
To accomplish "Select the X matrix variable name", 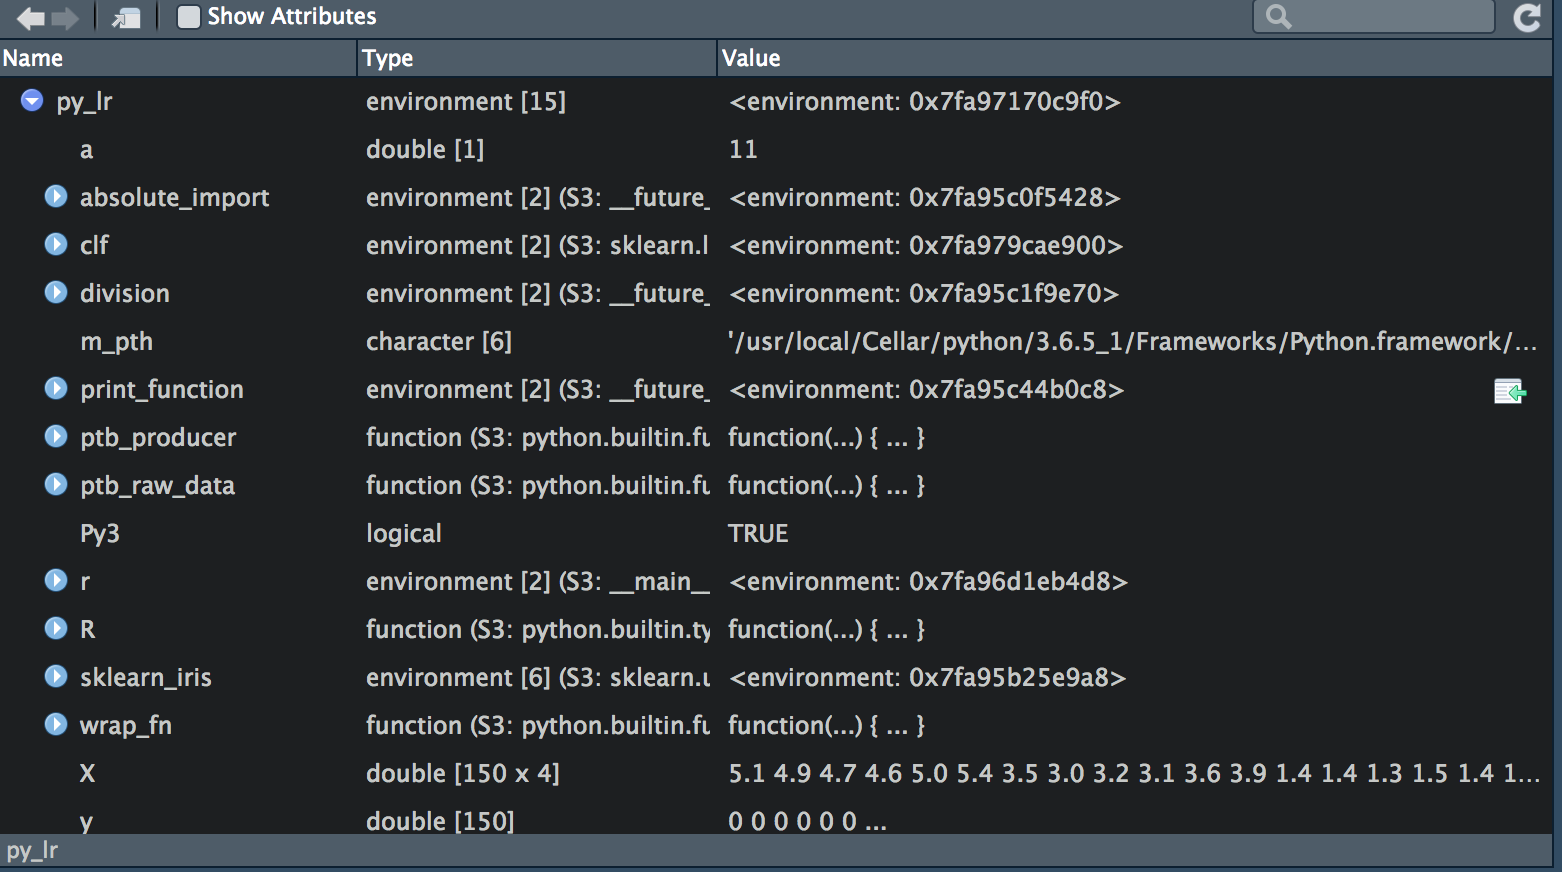I will (x=88, y=773).
